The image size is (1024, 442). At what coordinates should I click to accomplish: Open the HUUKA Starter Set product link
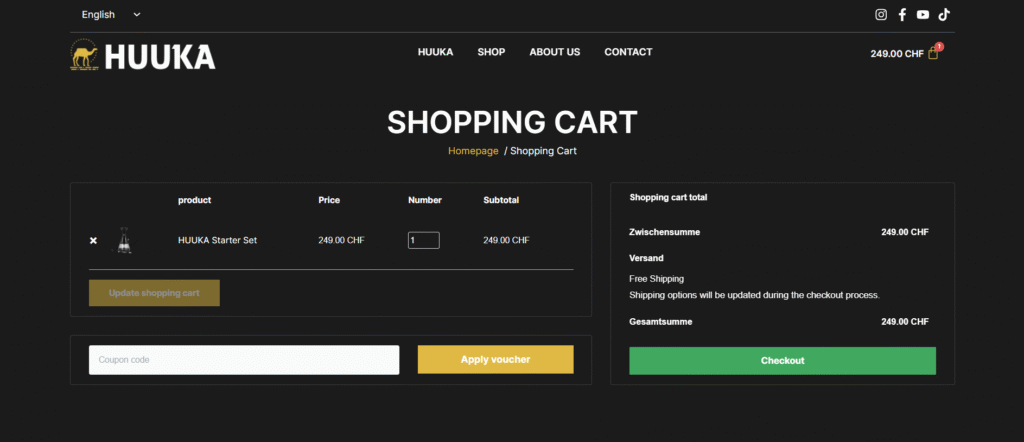pos(217,240)
